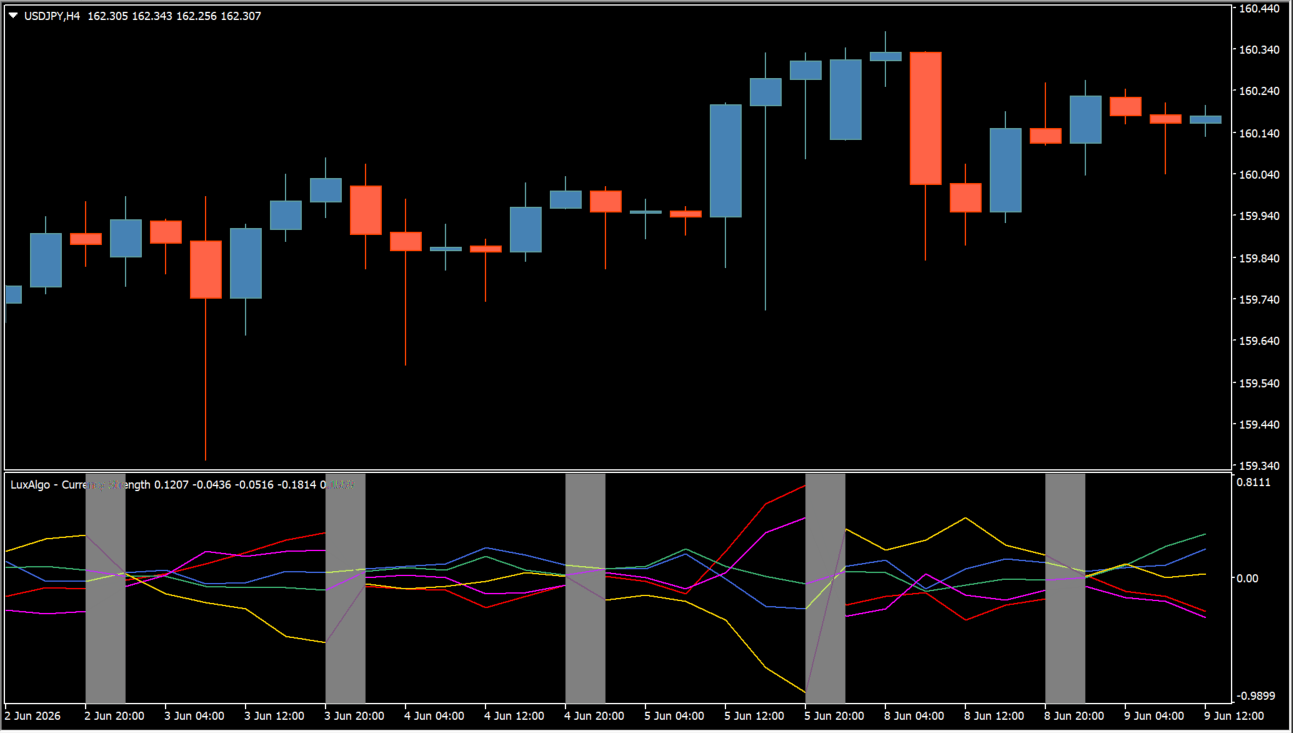The width and height of the screenshot is (1293, 733).
Task: Click the USDJPY,H4 symbol label
Action: [x=52, y=16]
